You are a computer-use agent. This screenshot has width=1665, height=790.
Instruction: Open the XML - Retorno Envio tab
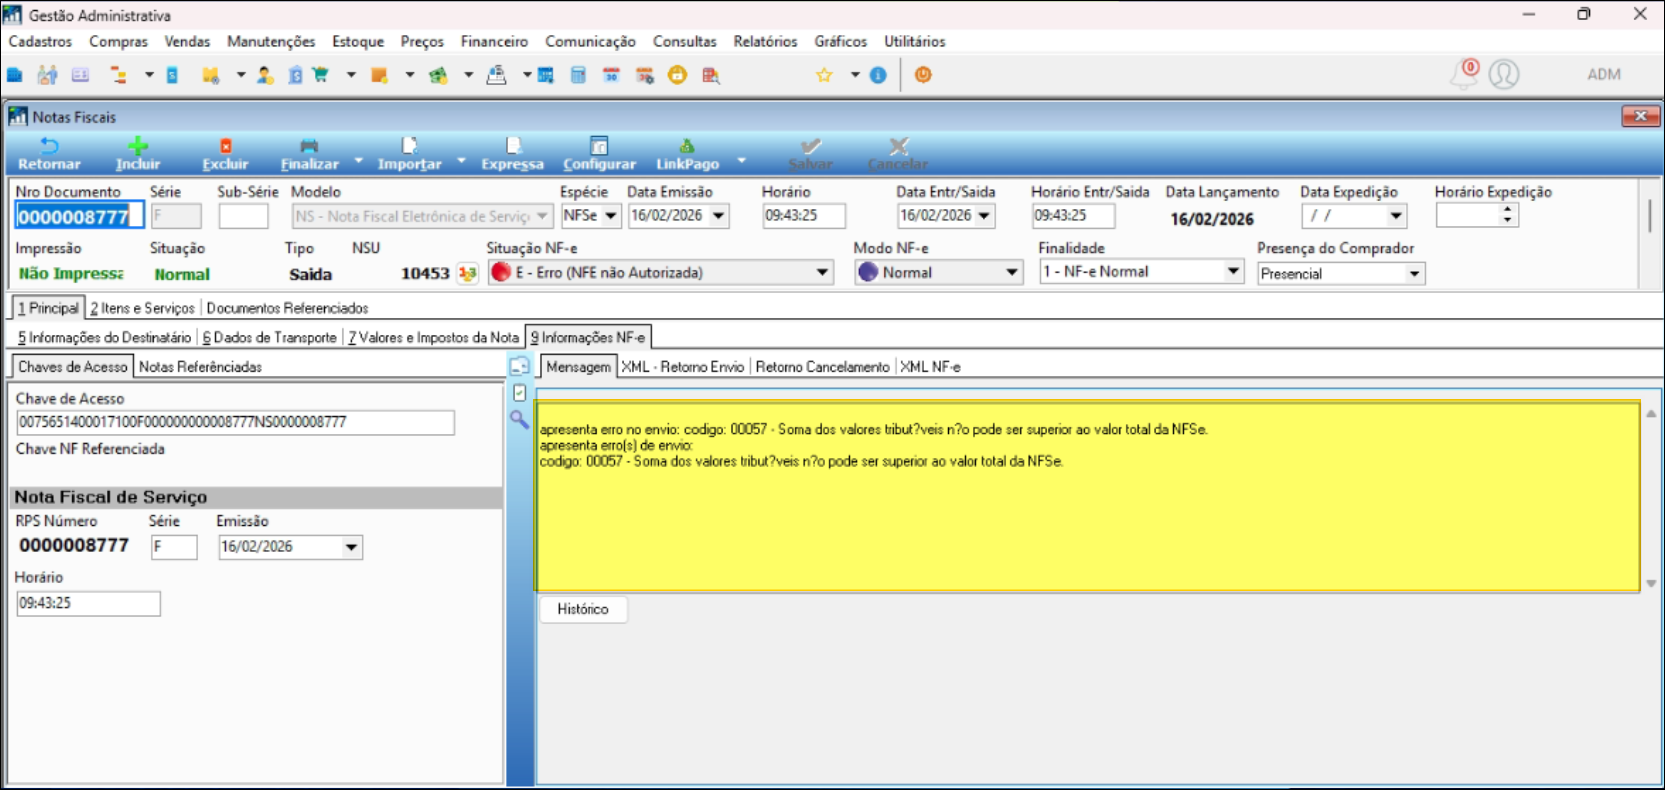682,367
